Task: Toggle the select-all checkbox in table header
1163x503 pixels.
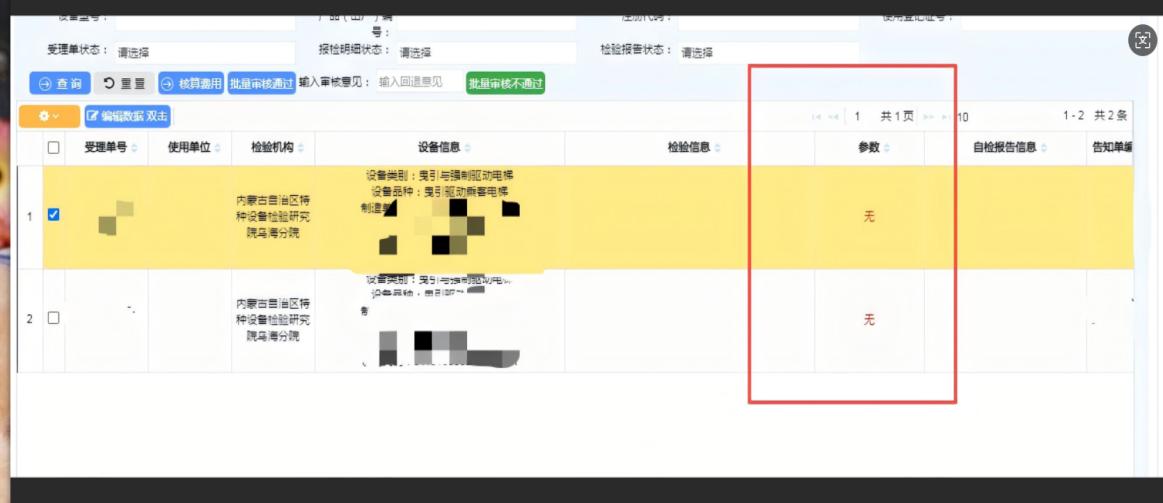Action: point(54,148)
